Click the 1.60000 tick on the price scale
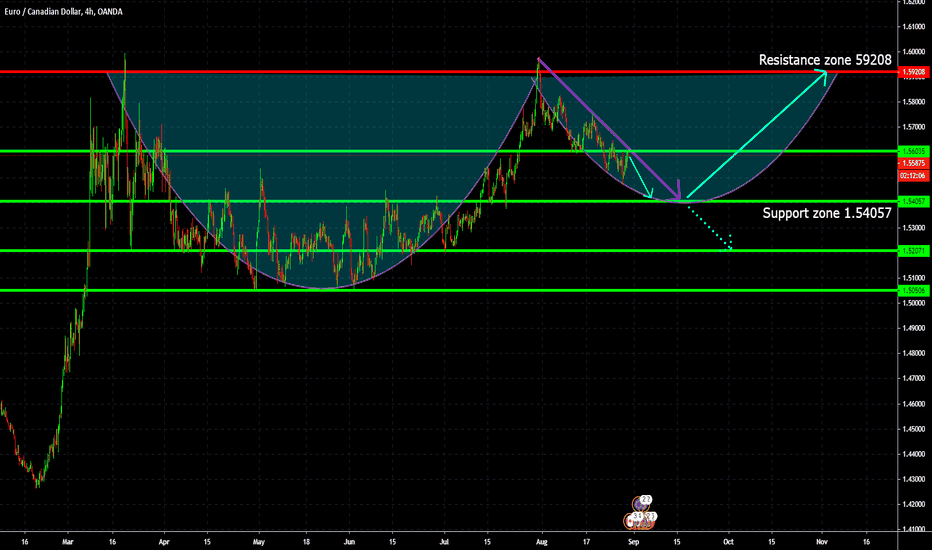932x550 pixels. (x=914, y=52)
